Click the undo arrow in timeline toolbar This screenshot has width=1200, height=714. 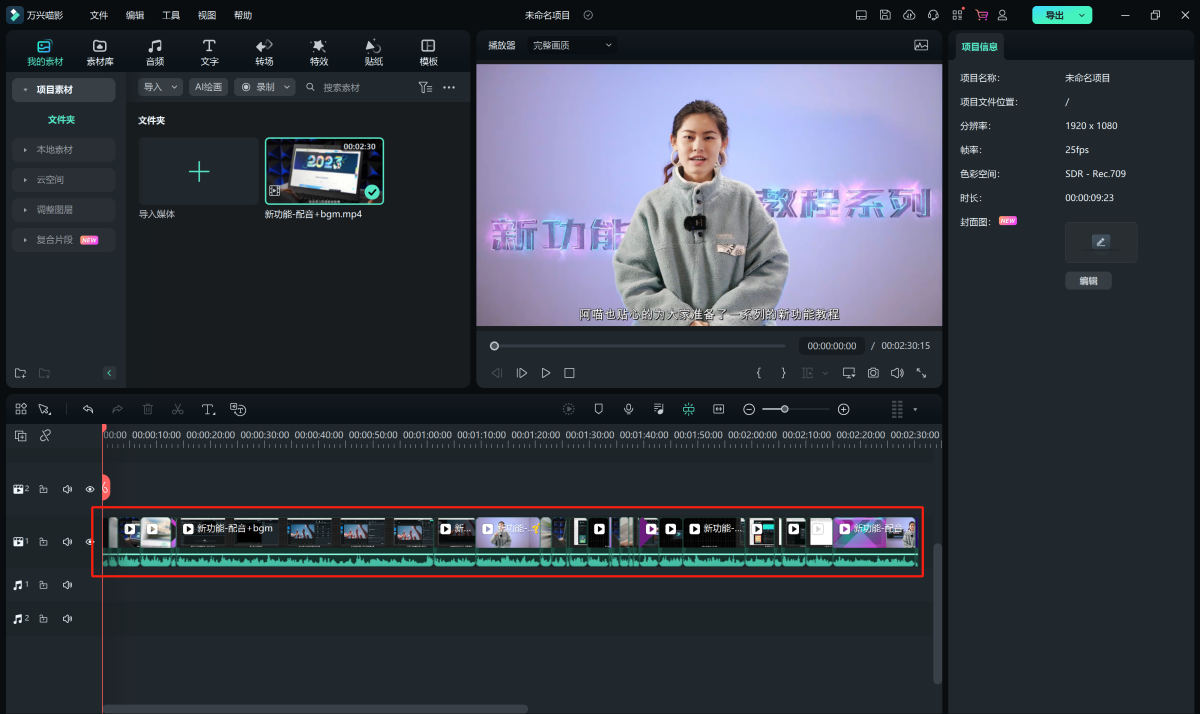[x=88, y=409]
